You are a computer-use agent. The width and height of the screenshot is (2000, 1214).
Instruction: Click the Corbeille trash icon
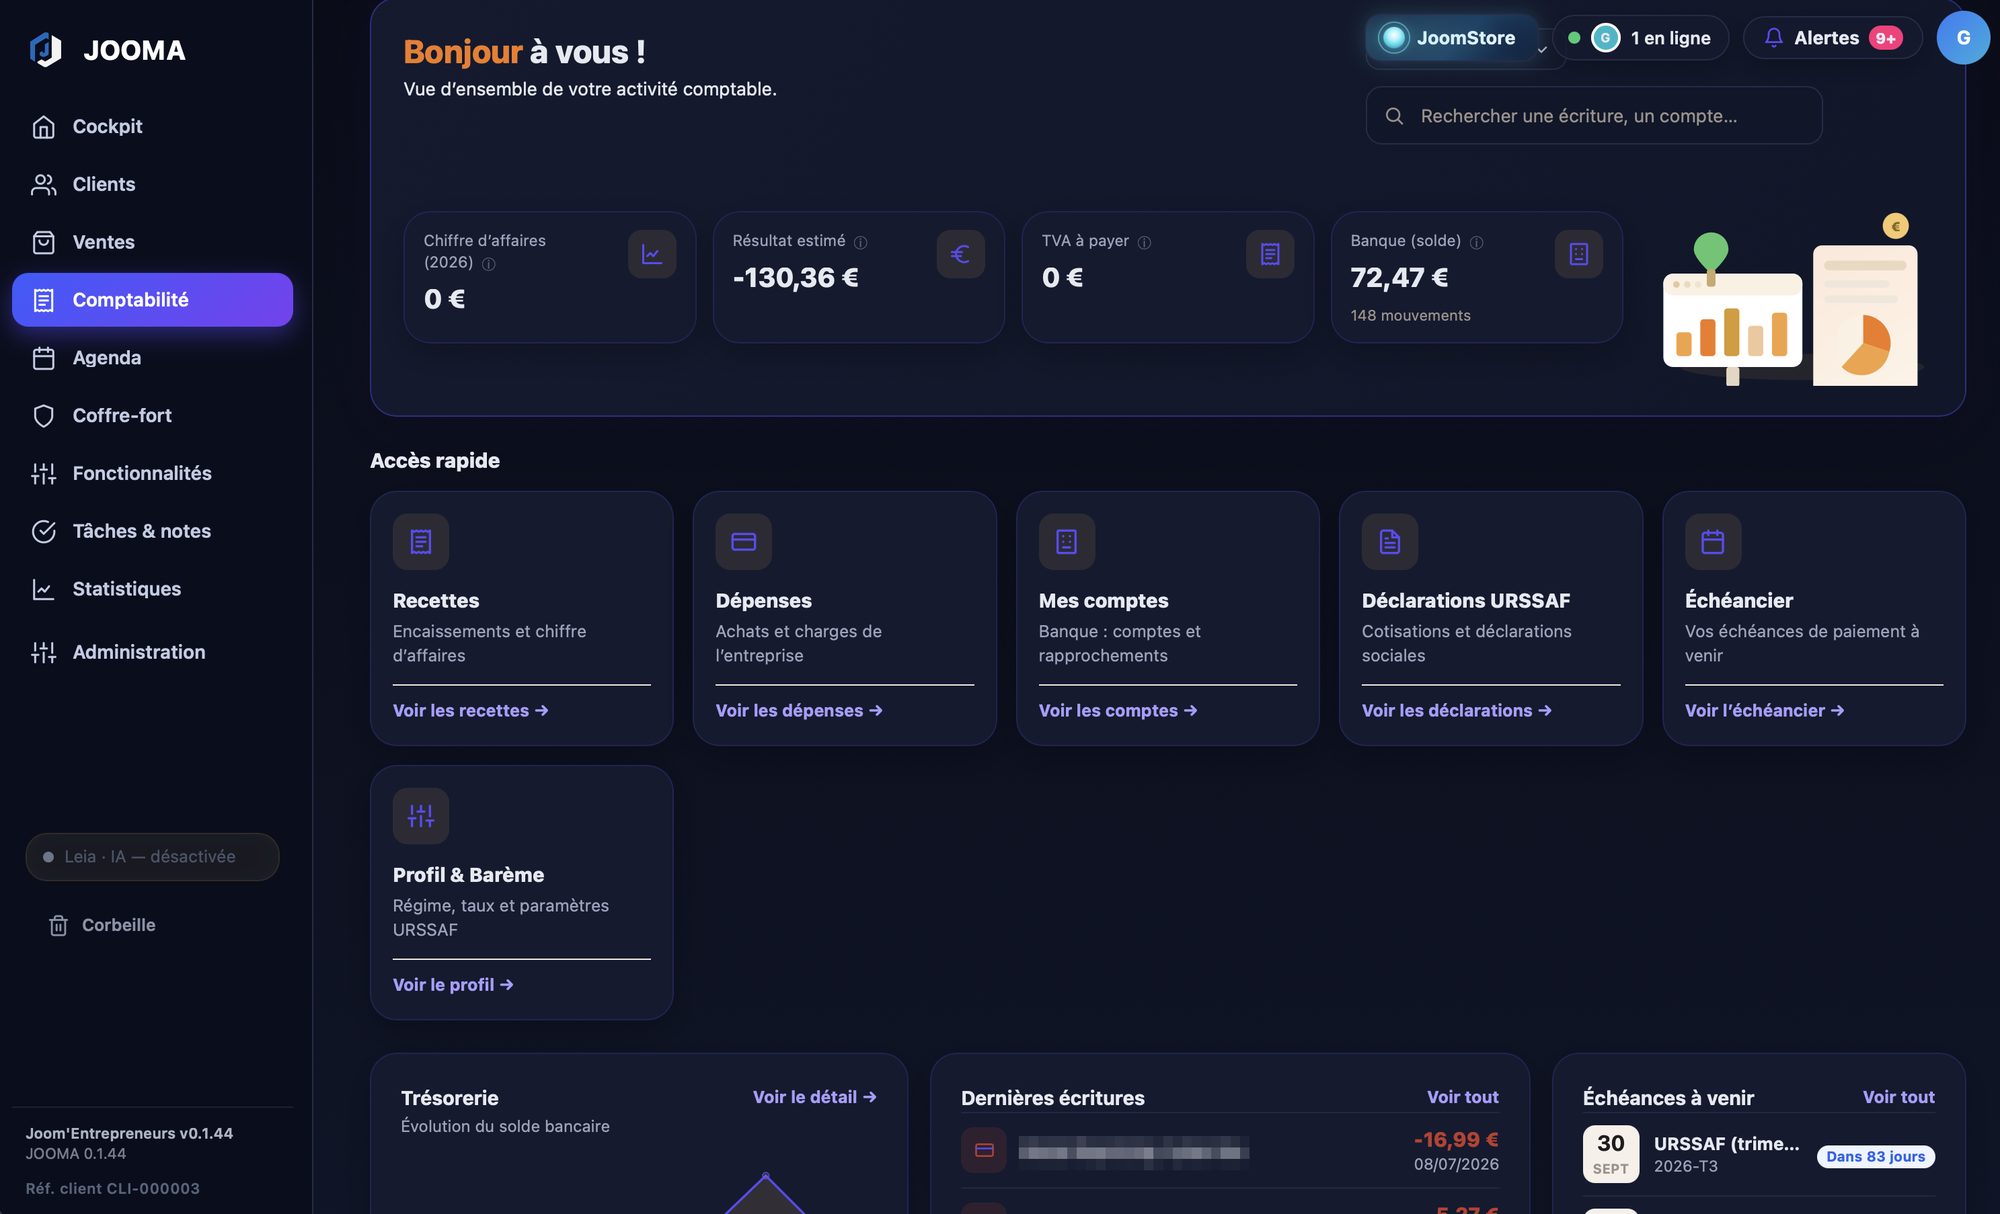[59, 926]
